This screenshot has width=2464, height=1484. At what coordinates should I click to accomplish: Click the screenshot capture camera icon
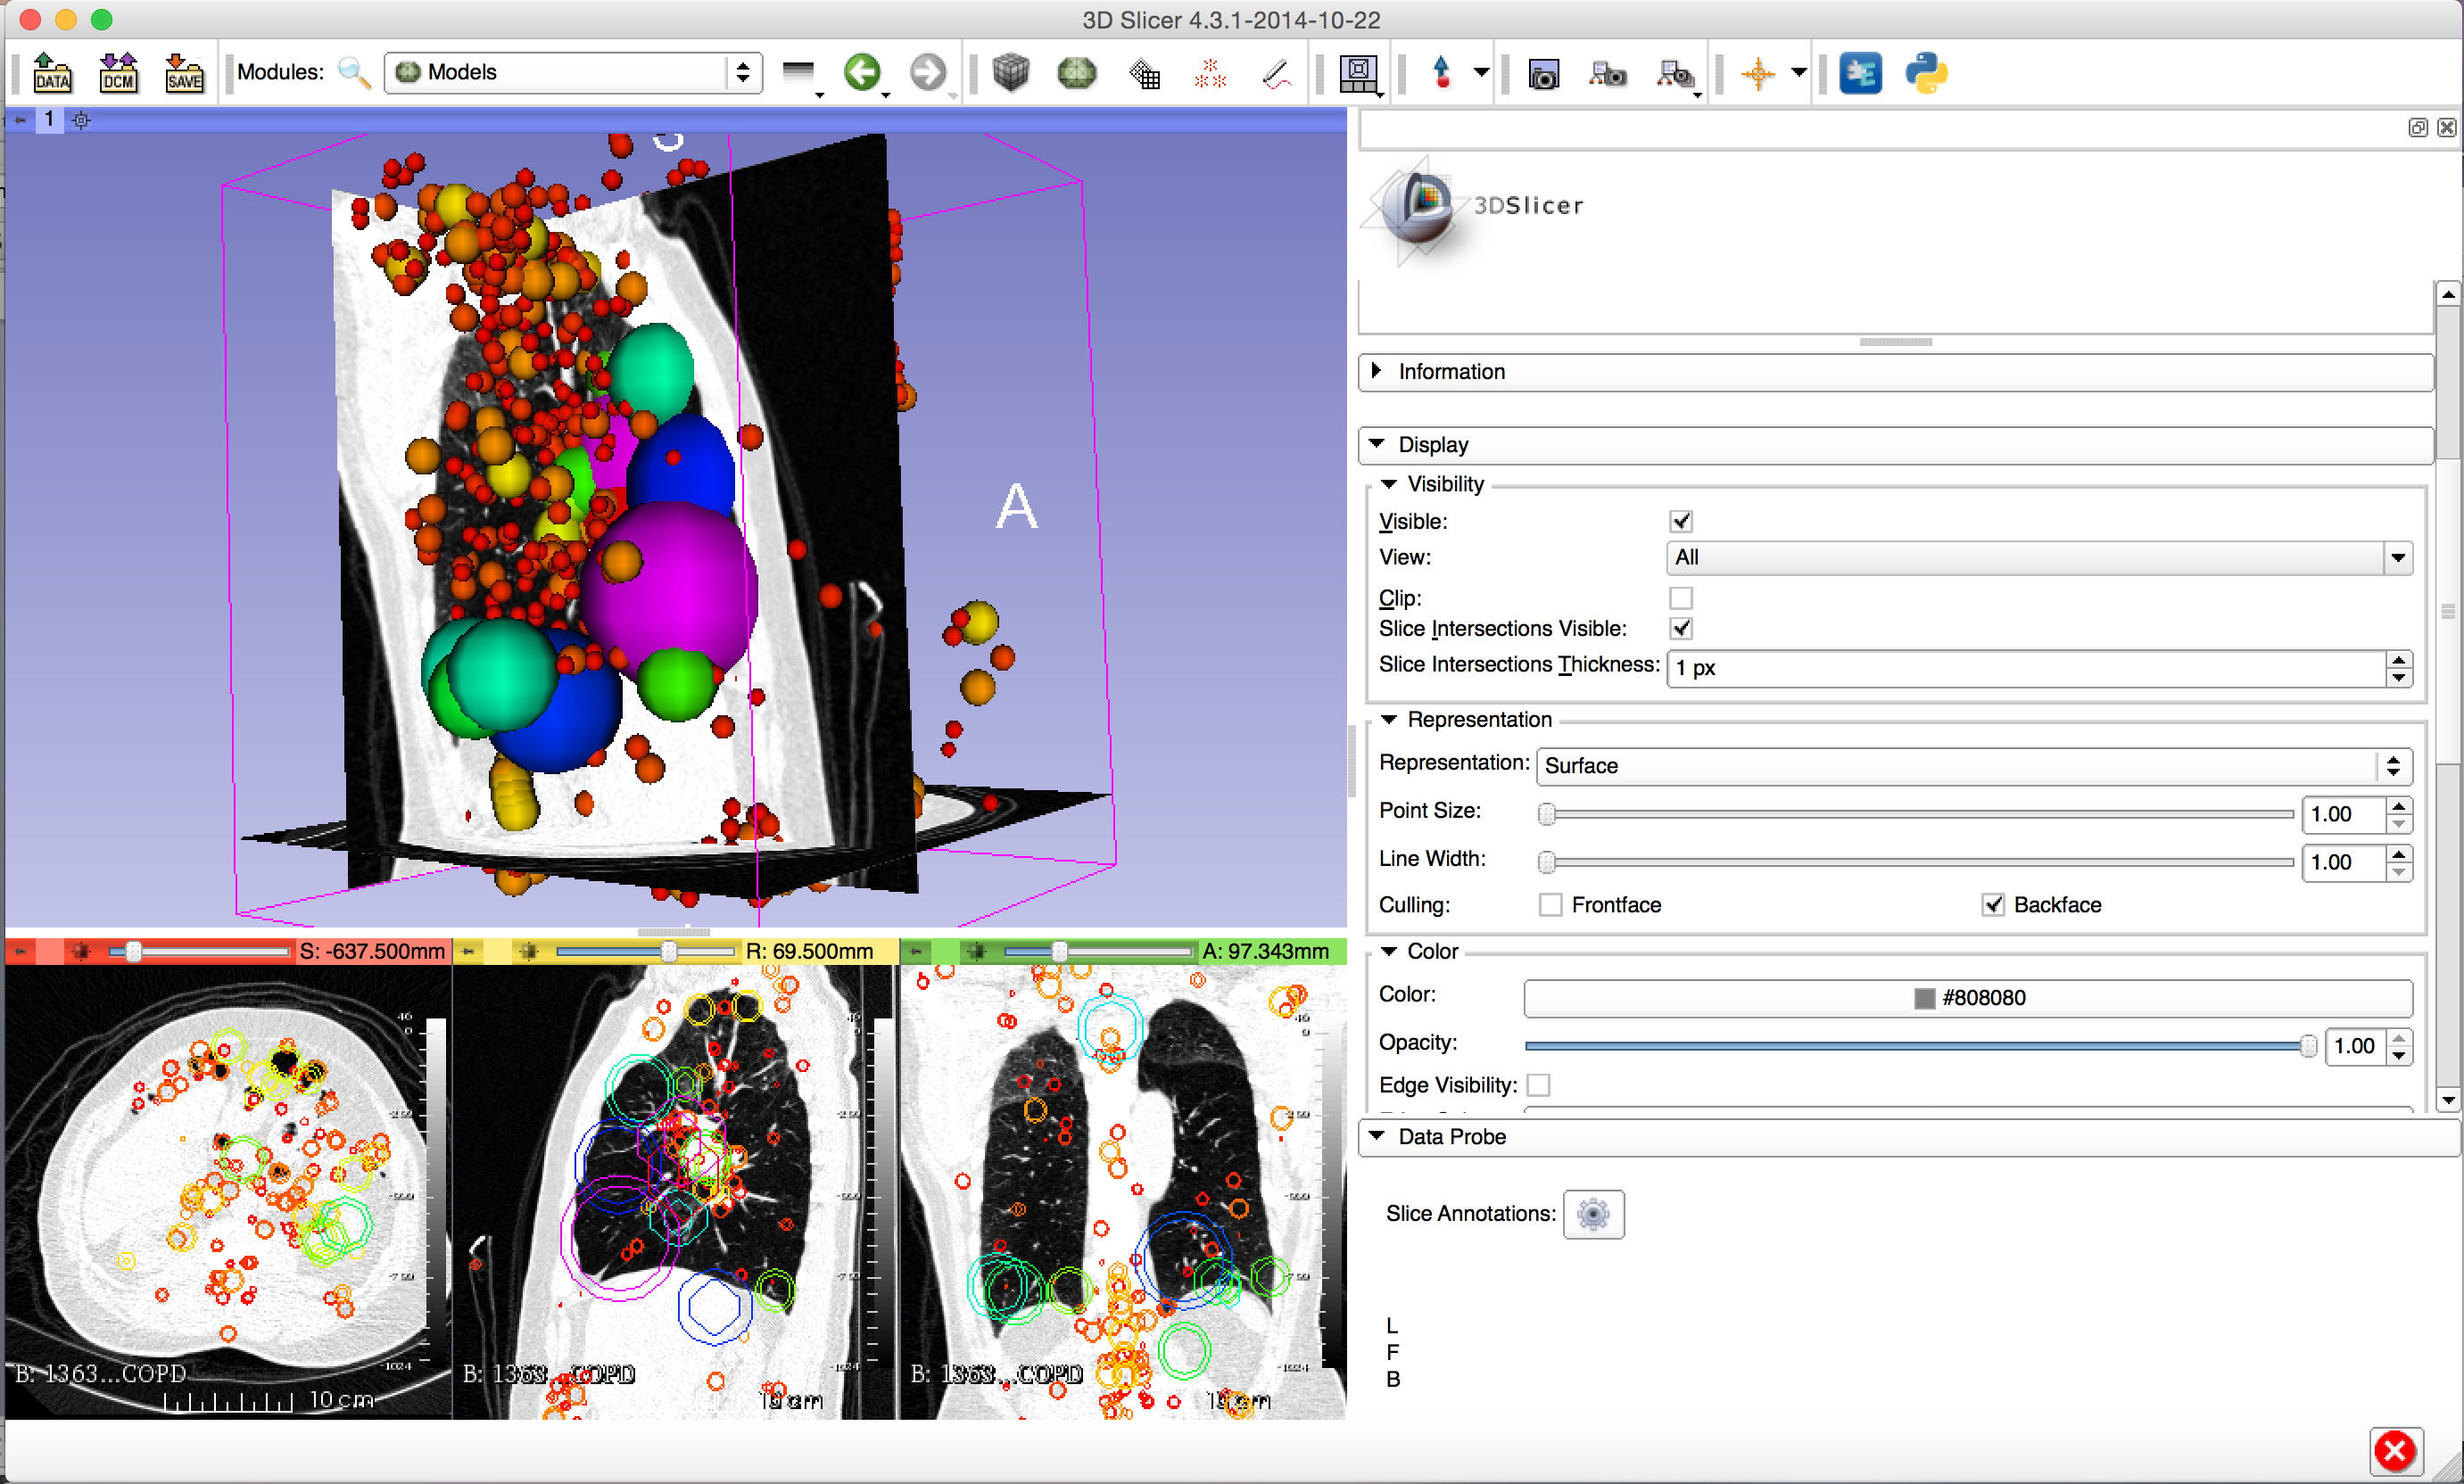point(1543,74)
